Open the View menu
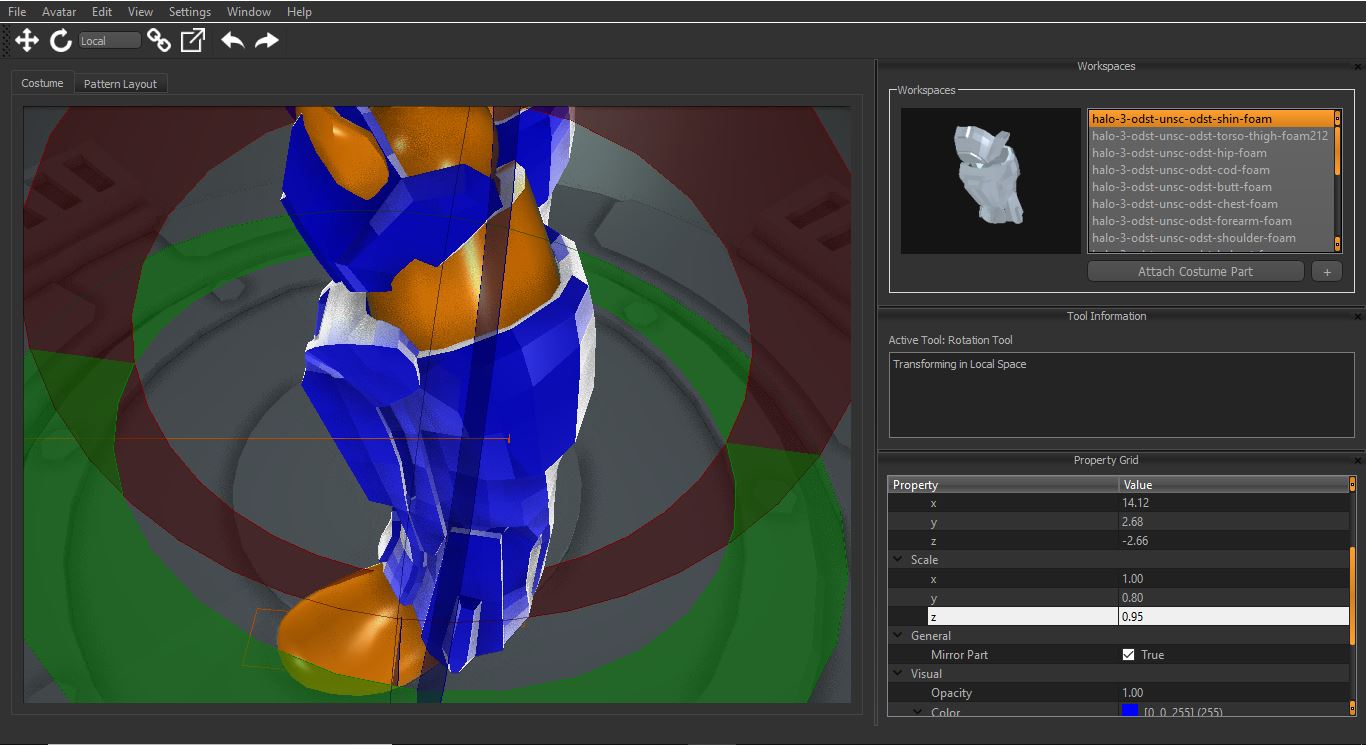 point(141,12)
